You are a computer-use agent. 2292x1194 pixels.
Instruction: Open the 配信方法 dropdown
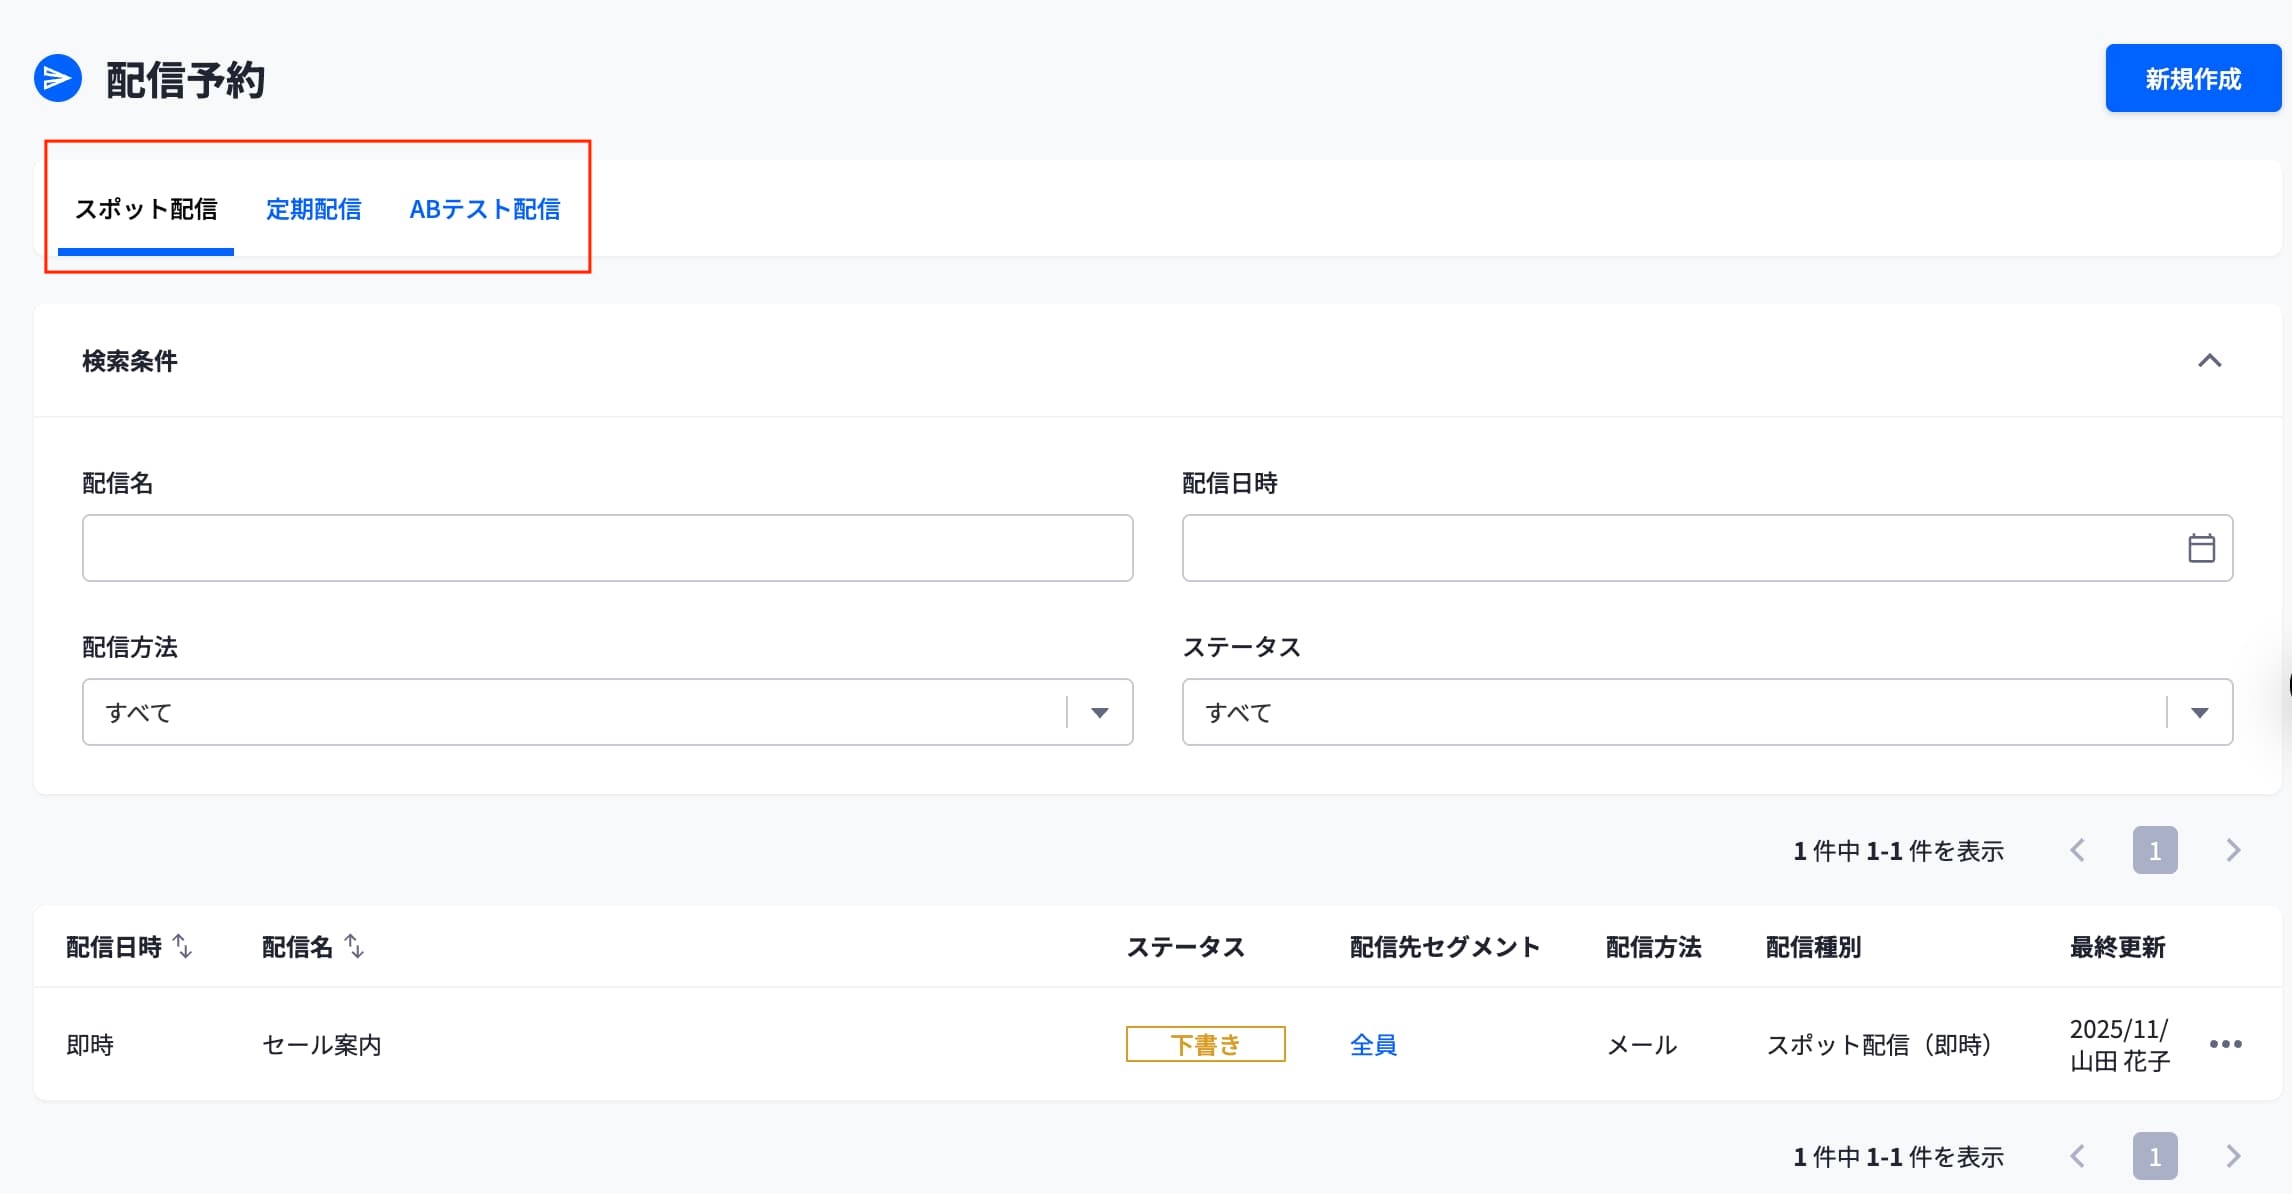1099,713
